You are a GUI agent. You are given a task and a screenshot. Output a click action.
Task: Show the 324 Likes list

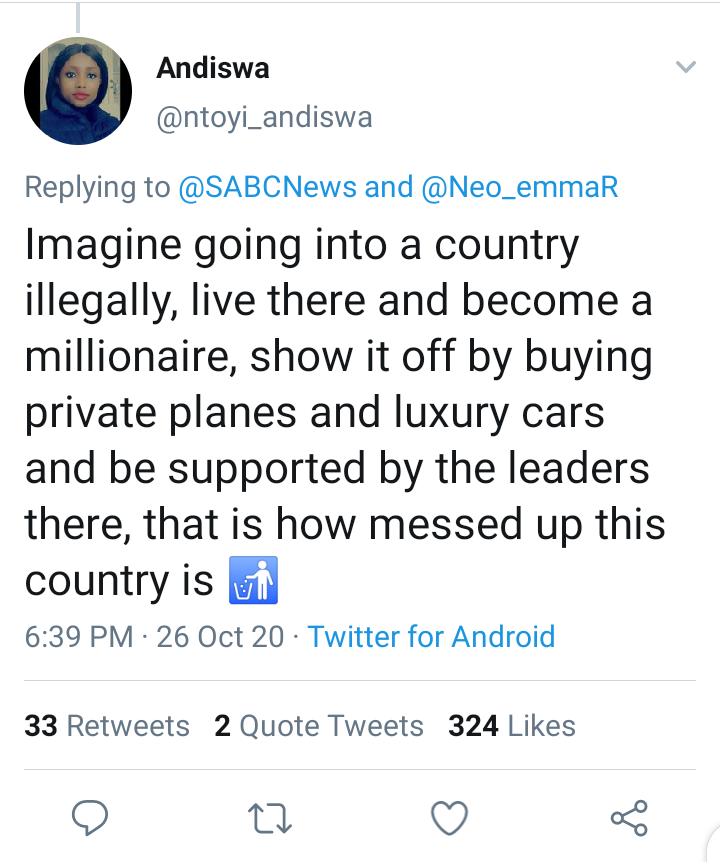512,725
